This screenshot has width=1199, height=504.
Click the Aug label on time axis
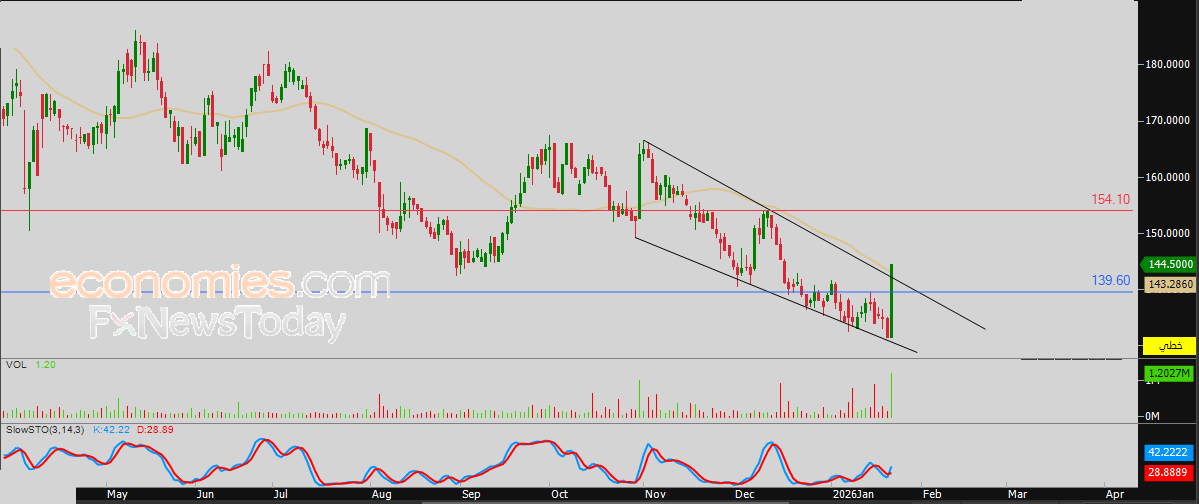pyautogui.click(x=381, y=495)
